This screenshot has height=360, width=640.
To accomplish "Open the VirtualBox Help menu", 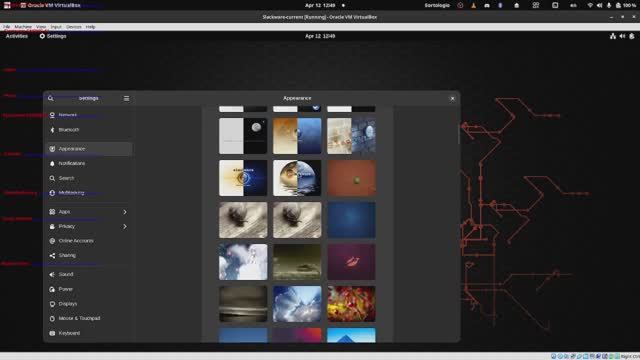I will (90, 27).
